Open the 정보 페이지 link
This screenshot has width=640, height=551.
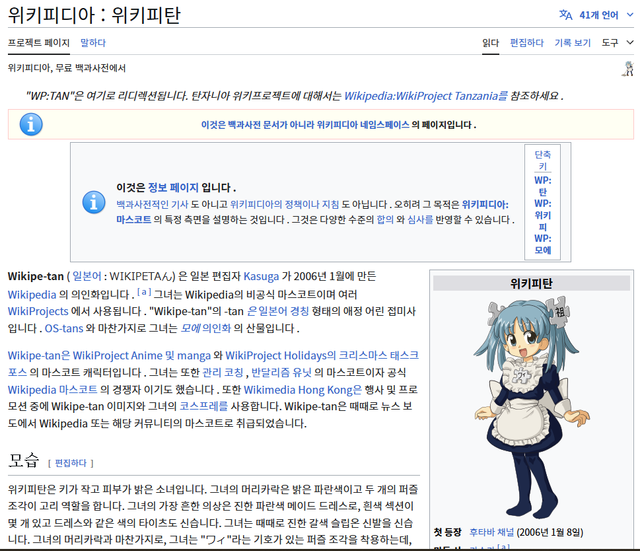(x=173, y=187)
